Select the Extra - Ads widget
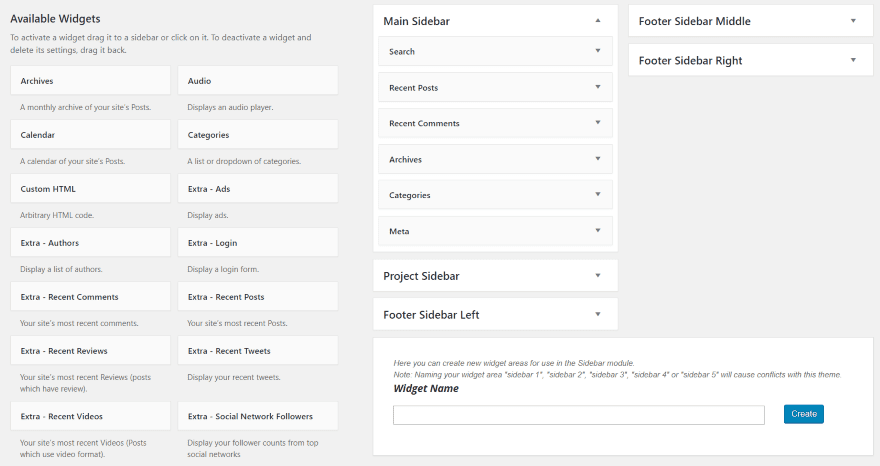880x466 pixels. (x=257, y=189)
